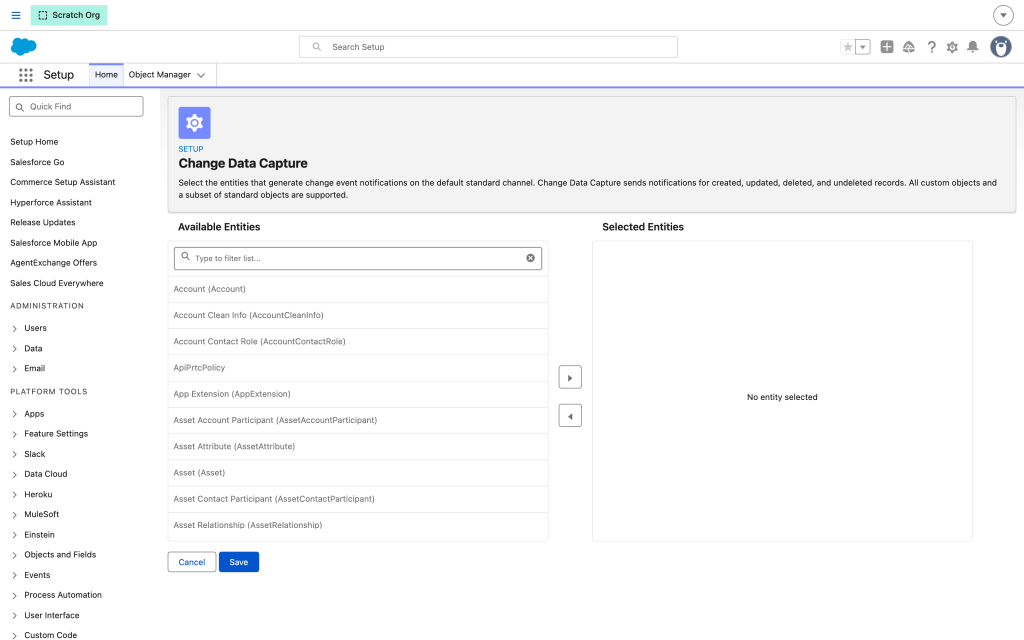The width and height of the screenshot is (1024, 640).
Task: Open Release Updates link
Action: [x=42, y=223]
